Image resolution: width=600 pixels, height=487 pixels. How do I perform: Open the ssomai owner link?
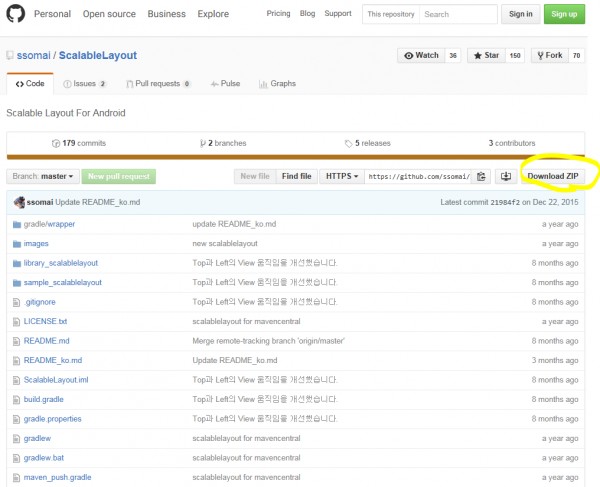[x=33, y=55]
